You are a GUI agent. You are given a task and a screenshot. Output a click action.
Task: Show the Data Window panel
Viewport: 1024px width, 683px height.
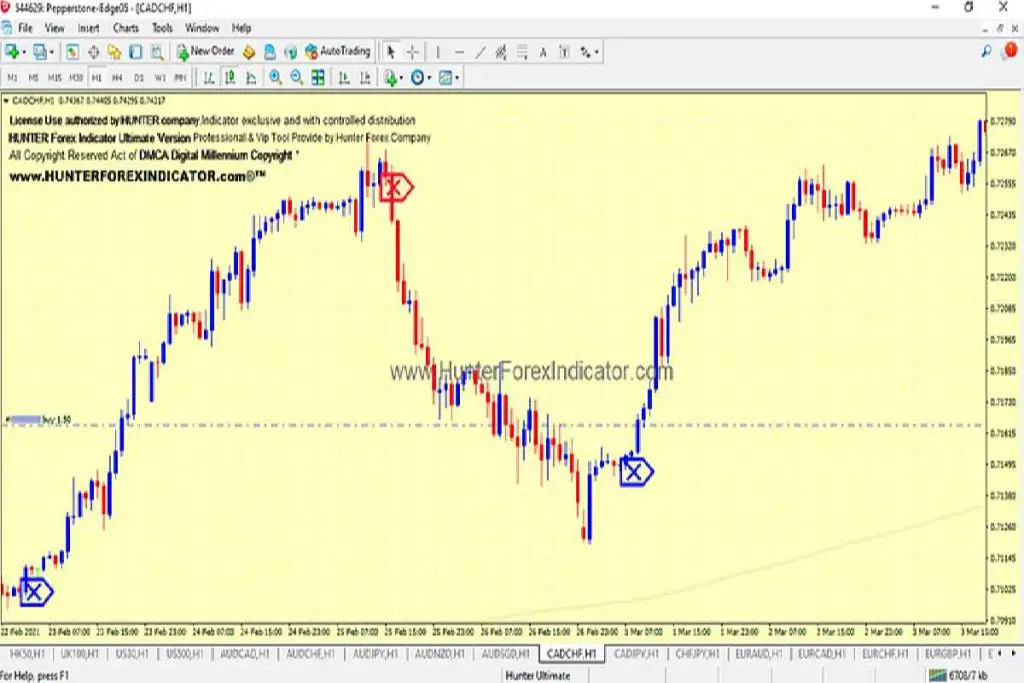(93, 52)
